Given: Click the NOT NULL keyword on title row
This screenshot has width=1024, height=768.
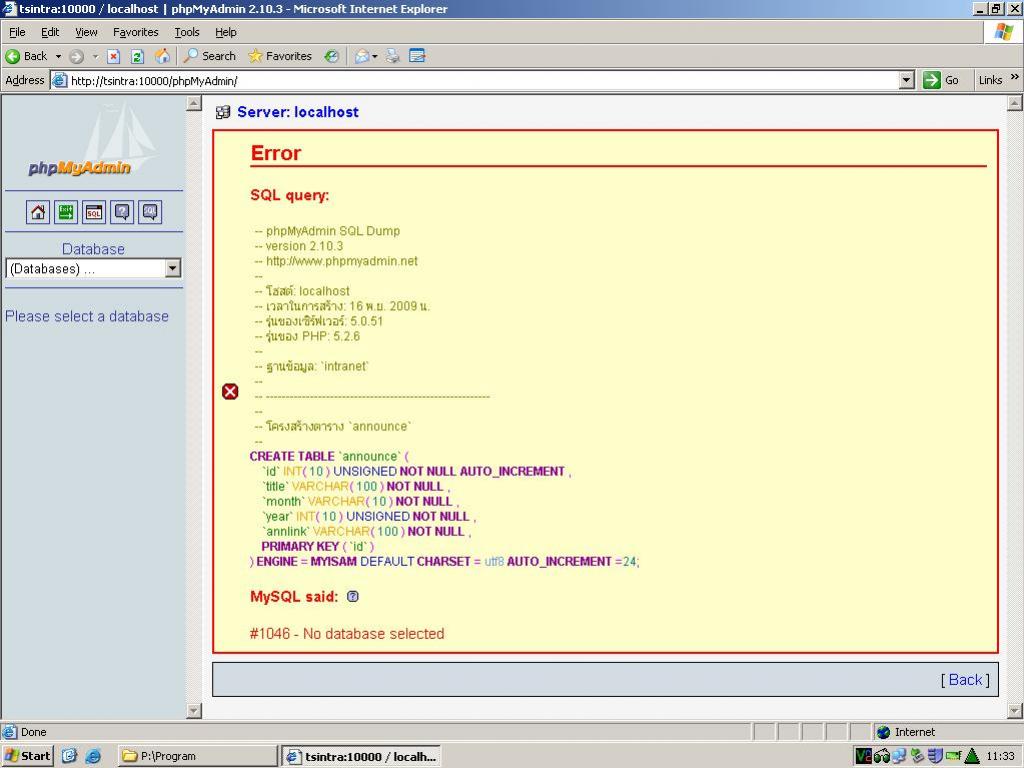Looking at the screenshot, I should 415,487.
